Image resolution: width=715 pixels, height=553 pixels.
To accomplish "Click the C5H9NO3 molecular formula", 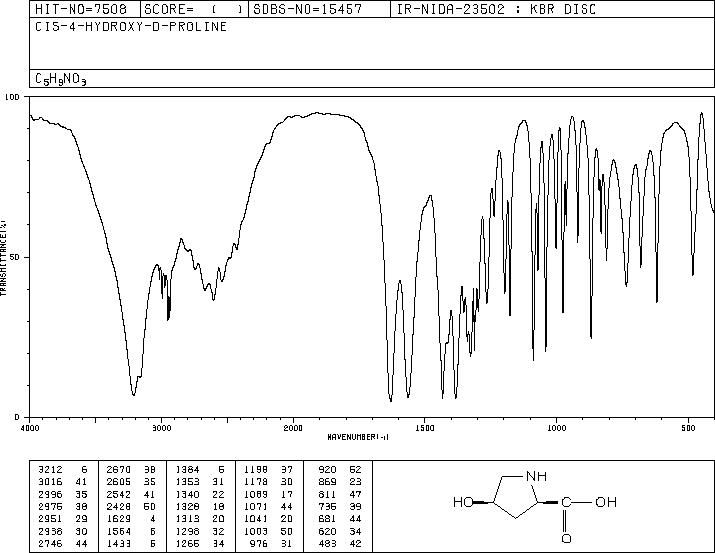I will 61,79.
